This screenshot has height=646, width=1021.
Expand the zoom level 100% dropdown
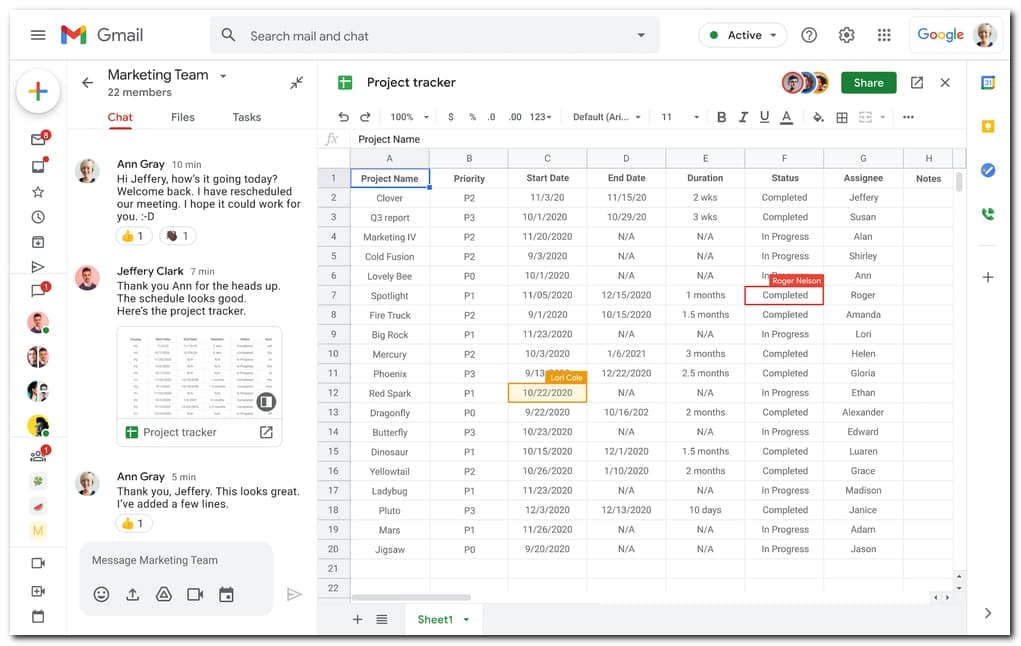point(408,117)
